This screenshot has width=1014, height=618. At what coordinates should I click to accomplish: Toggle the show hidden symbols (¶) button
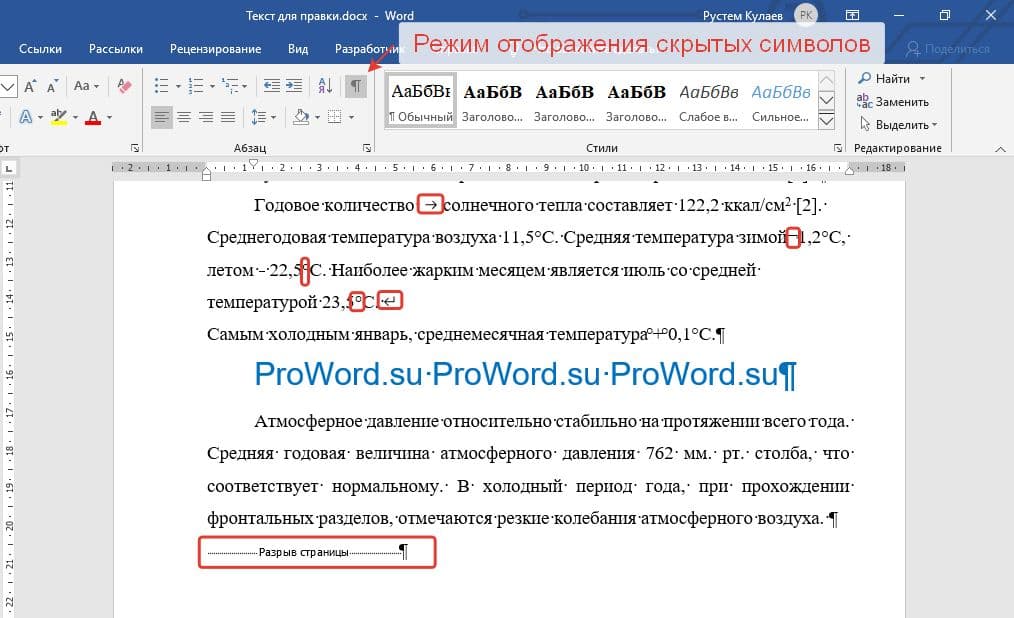pyautogui.click(x=355, y=86)
